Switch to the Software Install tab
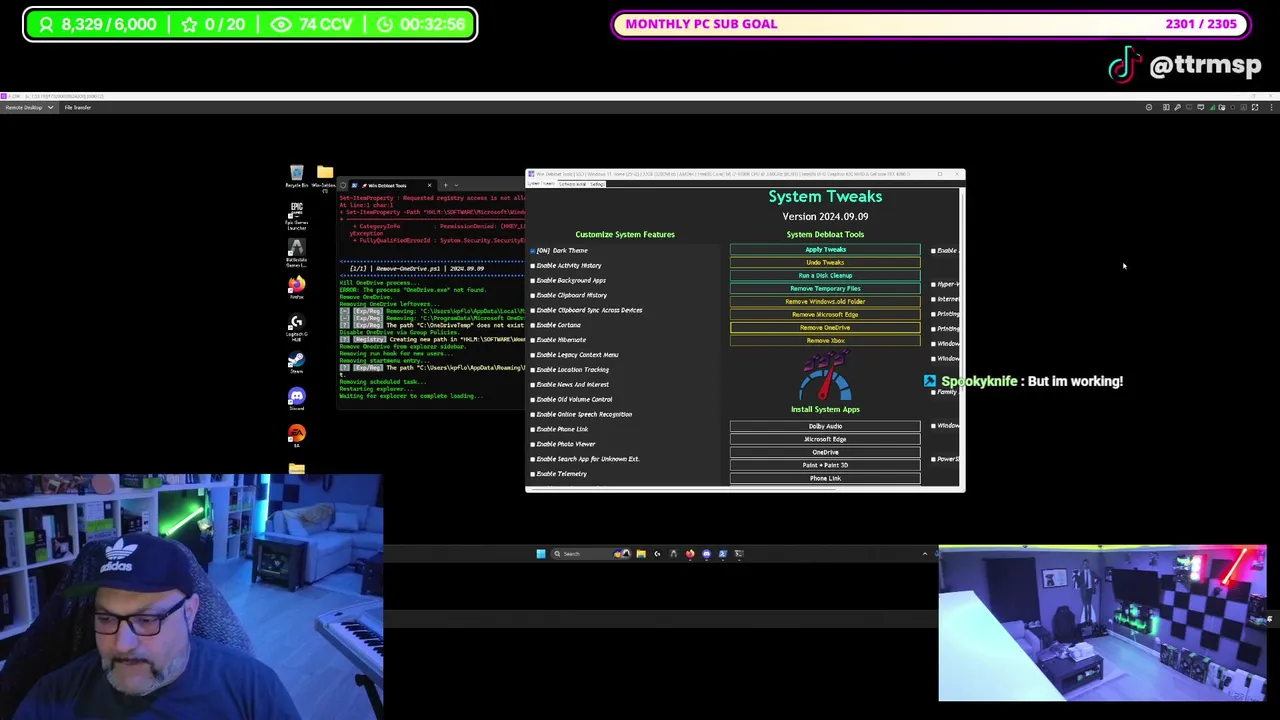The width and height of the screenshot is (1280, 720). 571,184
